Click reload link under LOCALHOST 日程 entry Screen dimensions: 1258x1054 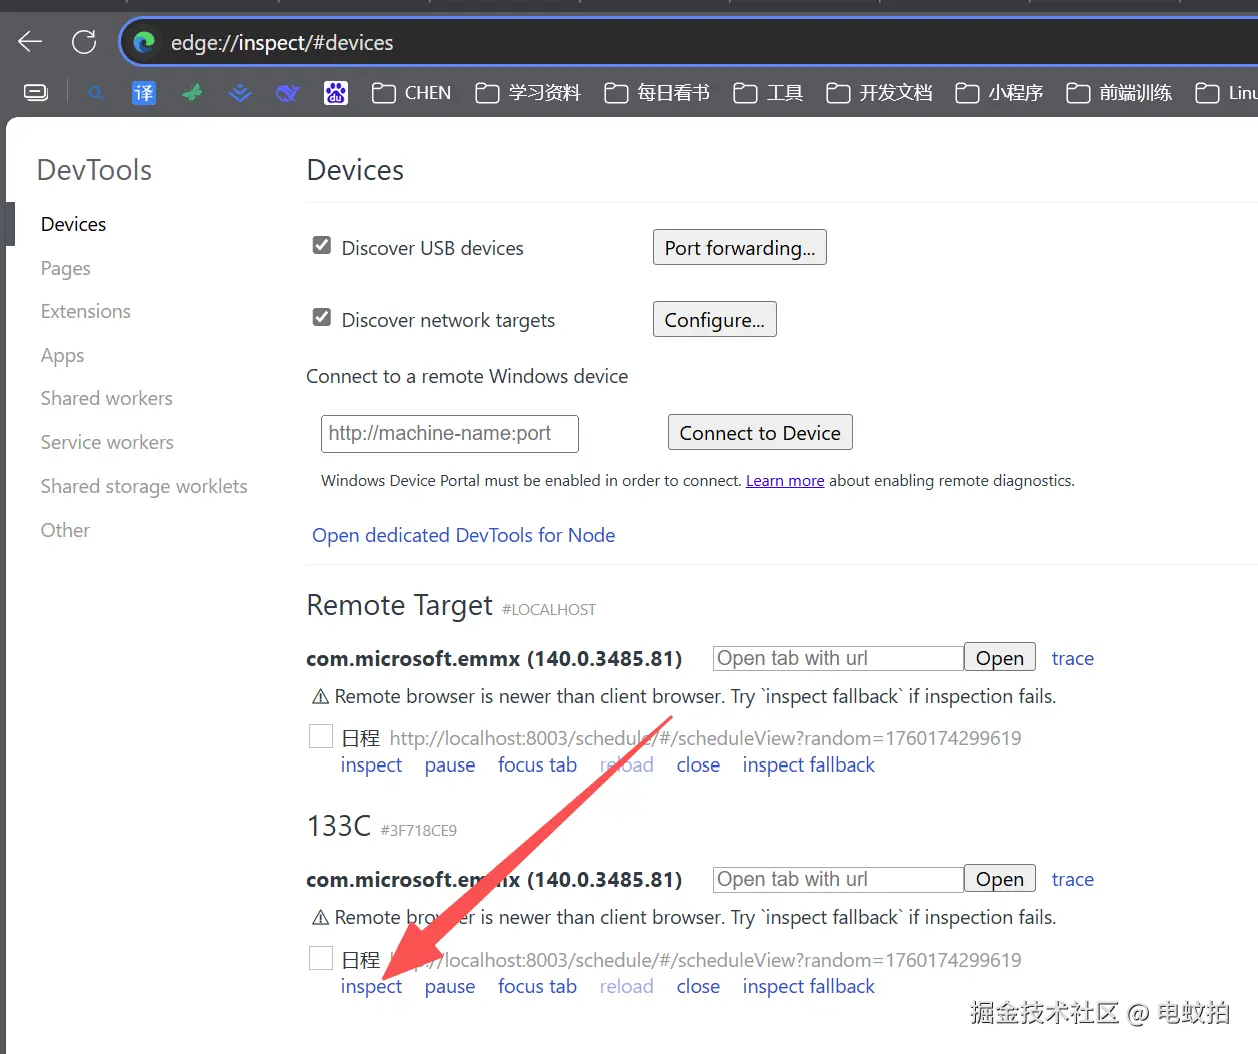(x=627, y=765)
